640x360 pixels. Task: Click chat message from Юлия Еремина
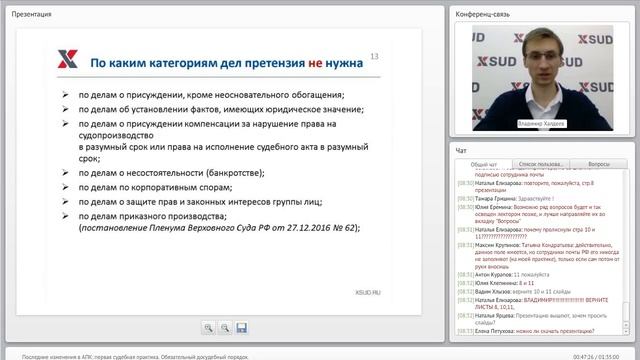pyautogui.click(x=532, y=214)
